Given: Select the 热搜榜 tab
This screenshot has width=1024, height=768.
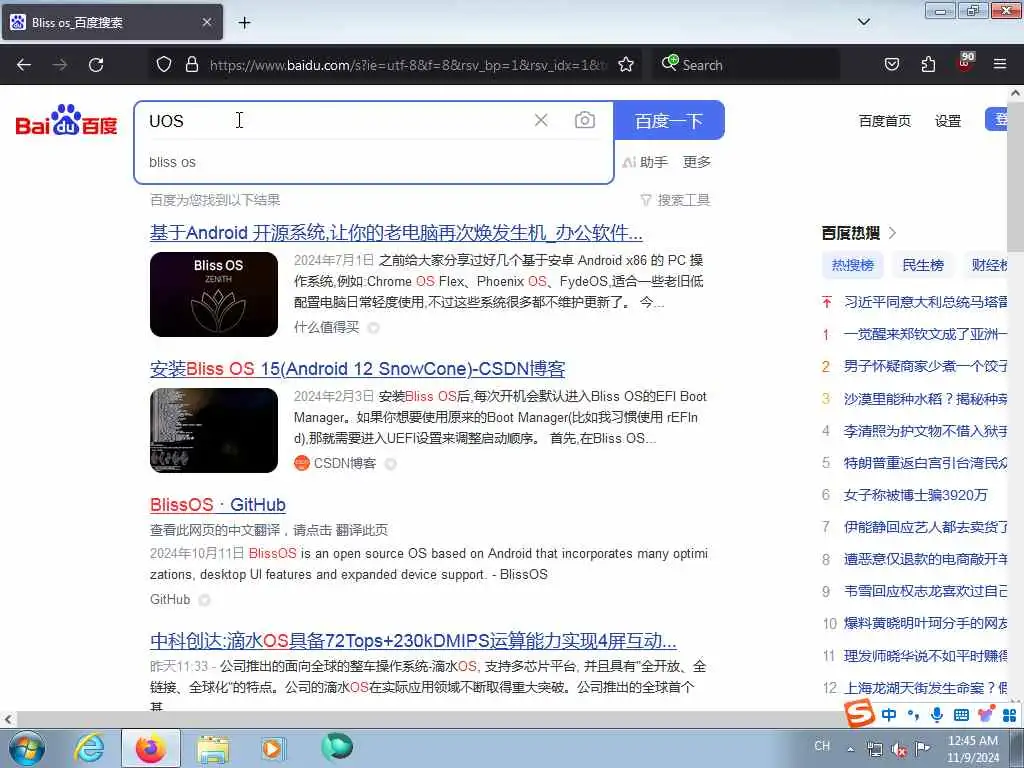Looking at the screenshot, I should pos(852,264).
